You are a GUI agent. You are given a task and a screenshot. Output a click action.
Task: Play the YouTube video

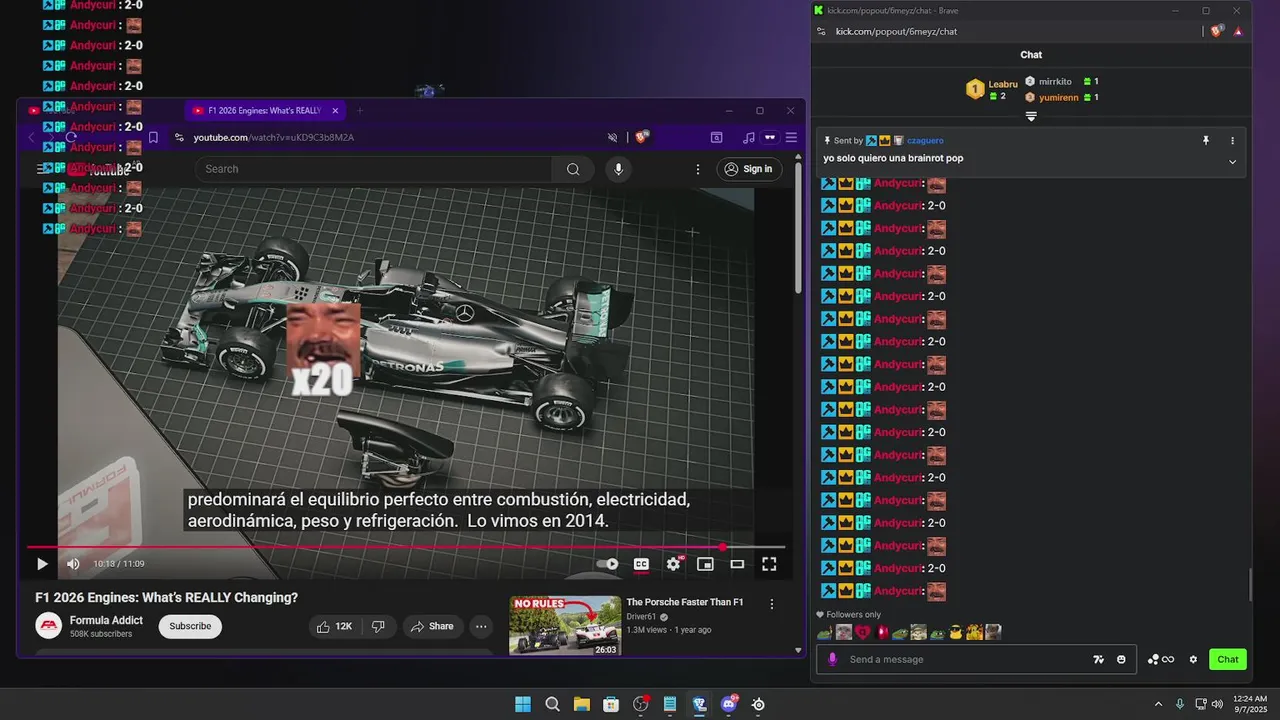42,564
